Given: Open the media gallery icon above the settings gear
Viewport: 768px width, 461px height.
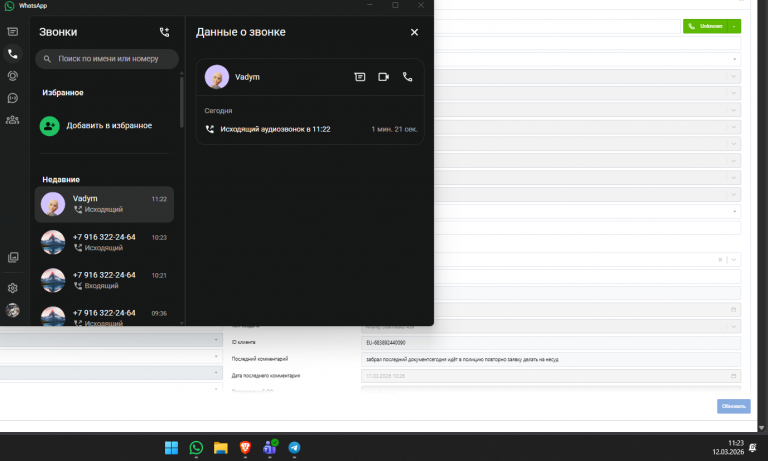Looking at the screenshot, I should 13,257.
